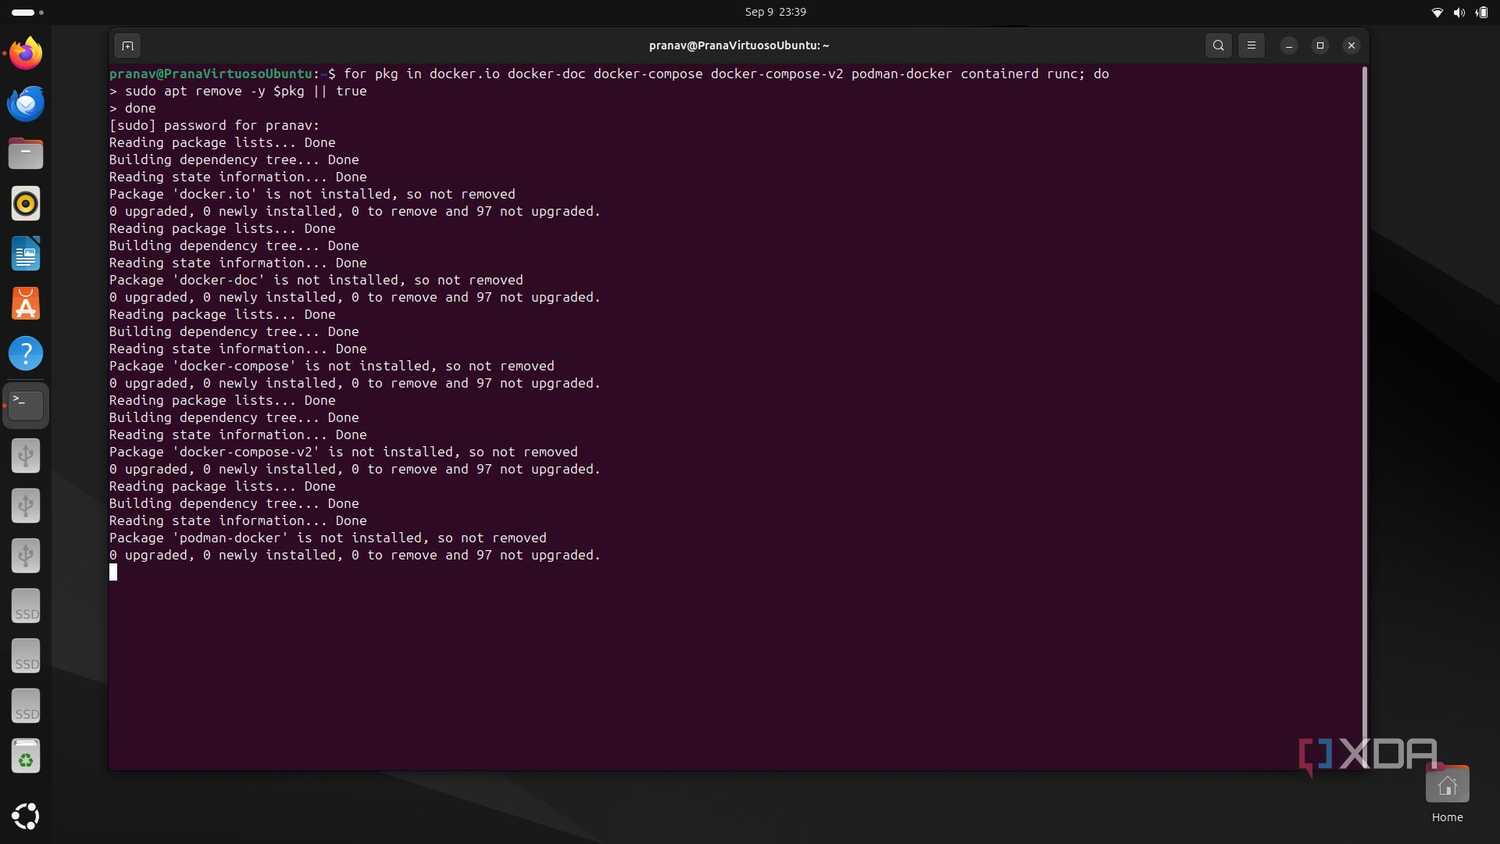
Task: Click the 'sudo apt remove -y $pkg || true' line
Action: [x=238, y=91]
